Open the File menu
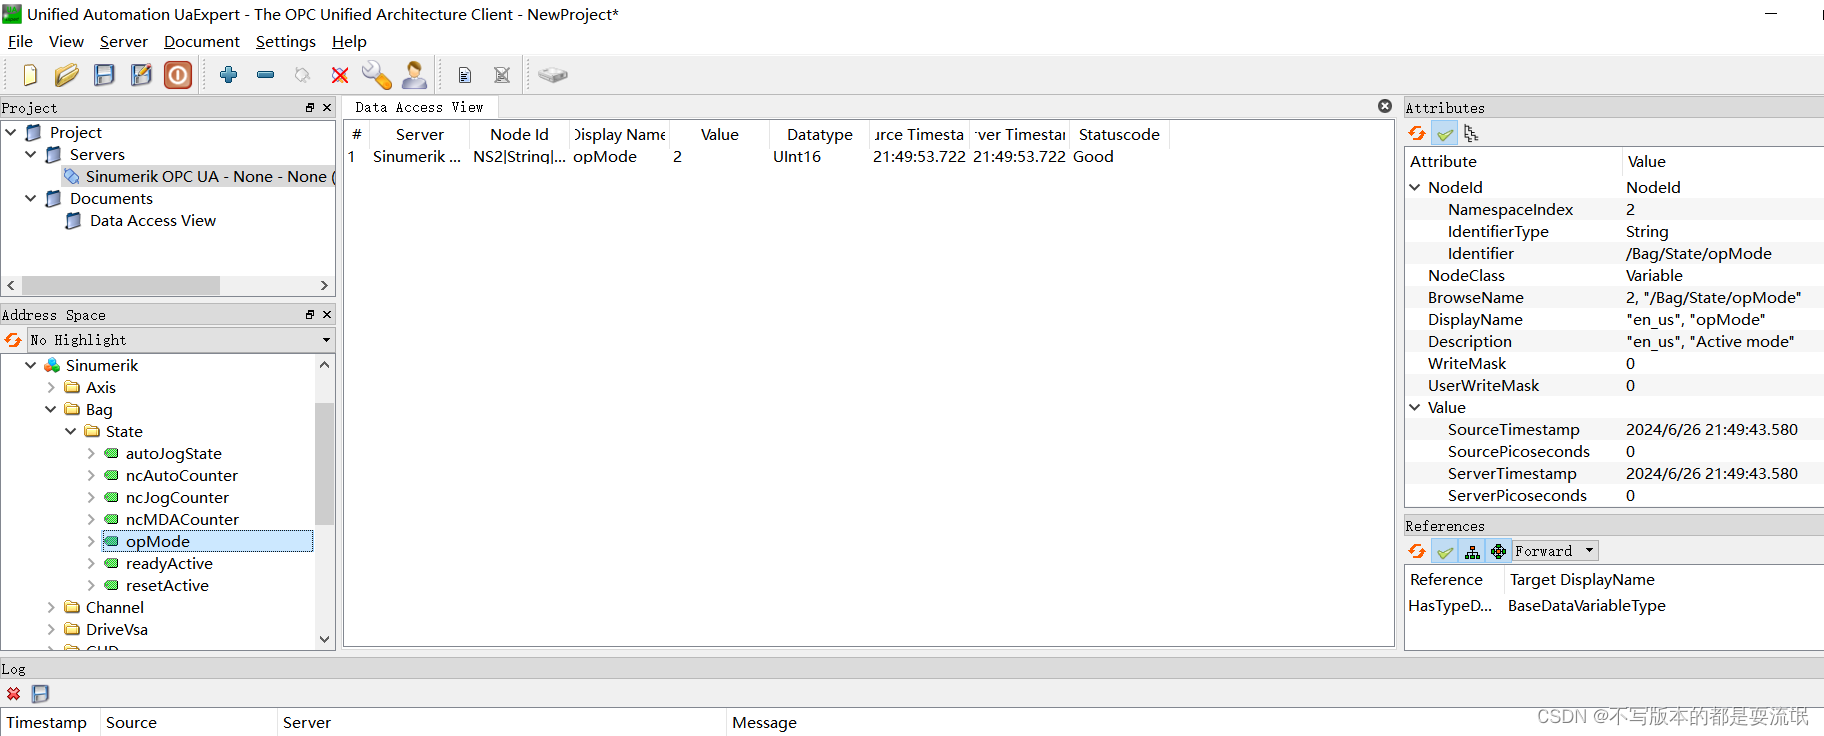 coord(20,41)
